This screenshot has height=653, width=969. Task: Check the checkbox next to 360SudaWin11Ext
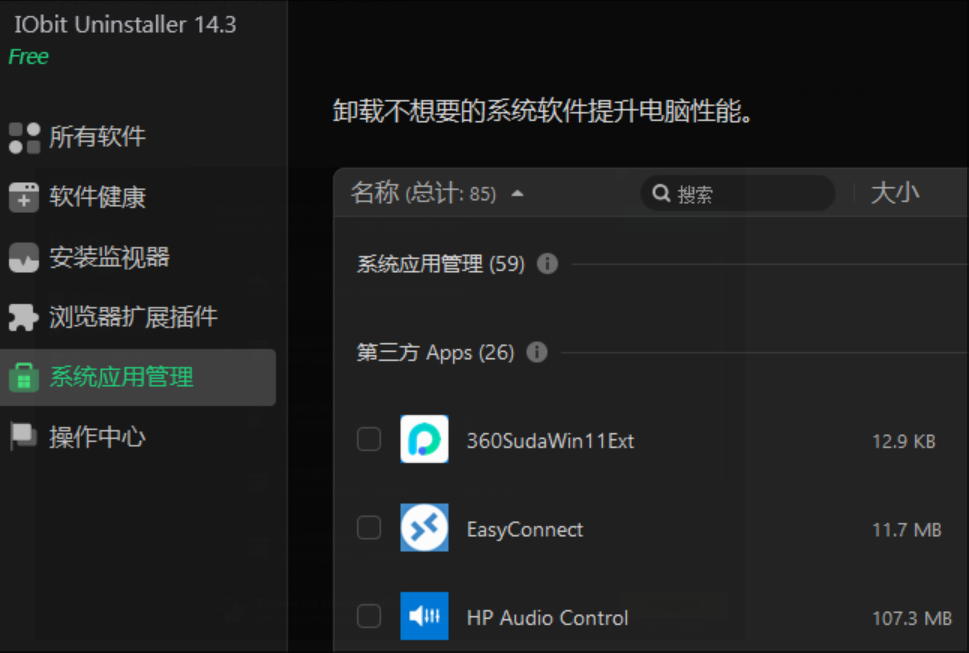368,439
